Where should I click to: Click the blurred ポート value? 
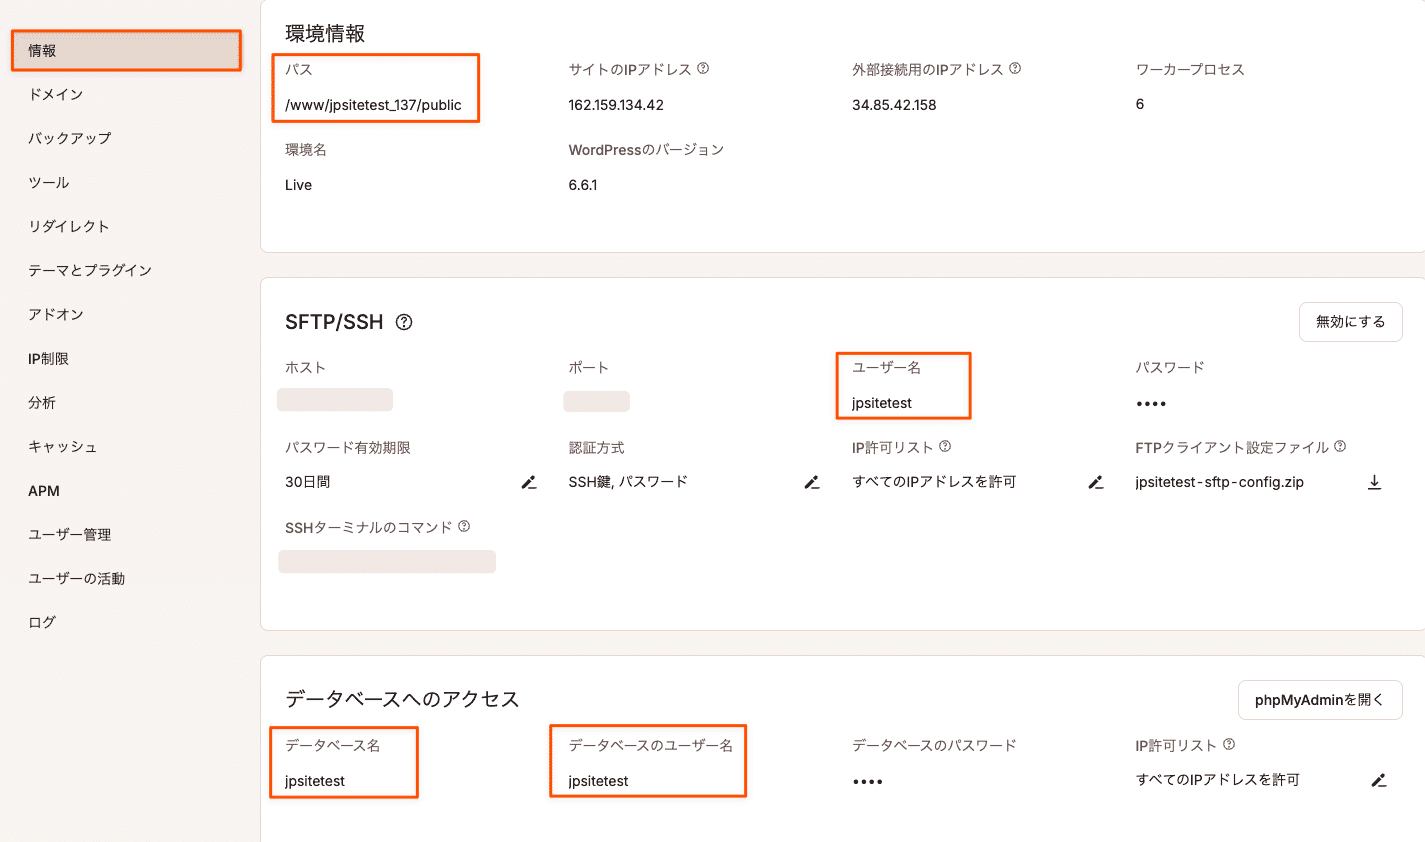click(596, 401)
